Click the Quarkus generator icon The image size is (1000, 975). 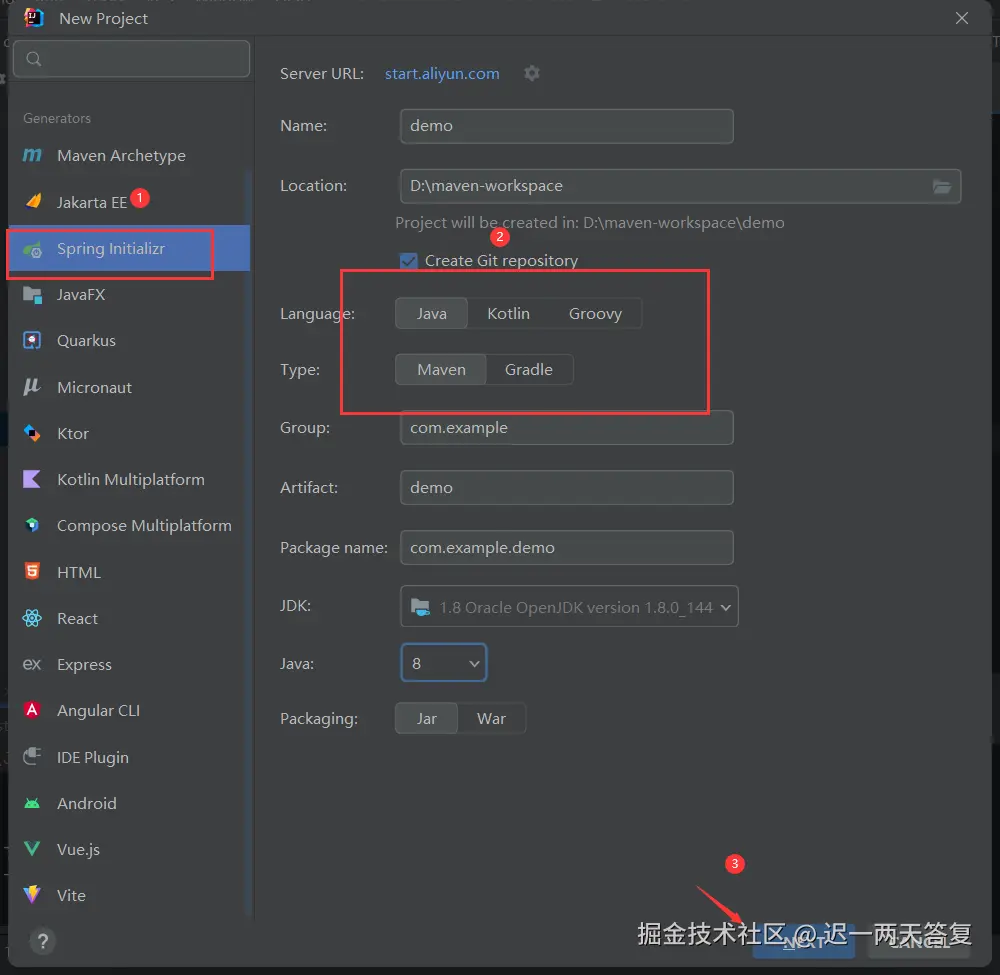pyautogui.click(x=32, y=341)
